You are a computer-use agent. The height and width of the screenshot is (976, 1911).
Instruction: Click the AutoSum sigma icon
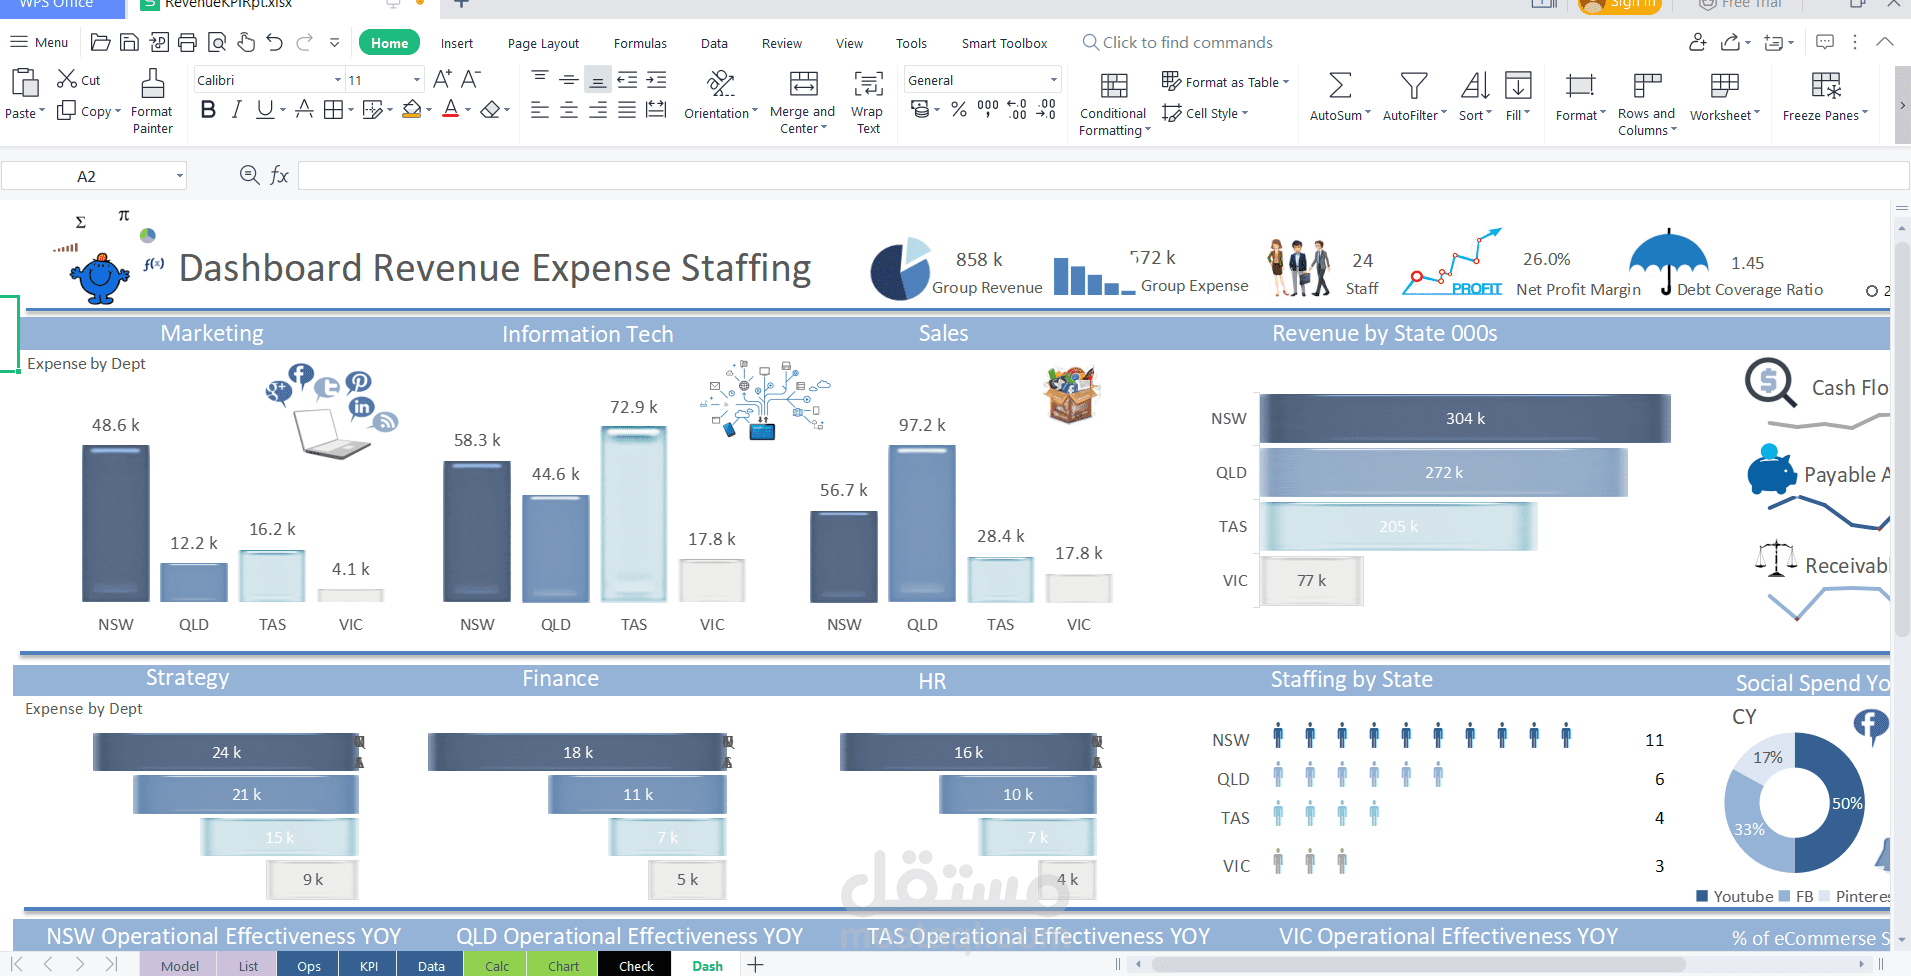pos(1340,86)
